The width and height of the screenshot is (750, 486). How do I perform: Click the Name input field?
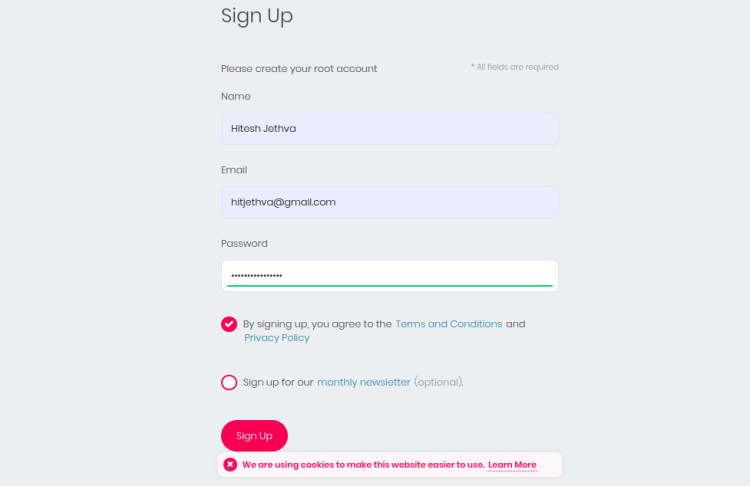tap(389, 129)
